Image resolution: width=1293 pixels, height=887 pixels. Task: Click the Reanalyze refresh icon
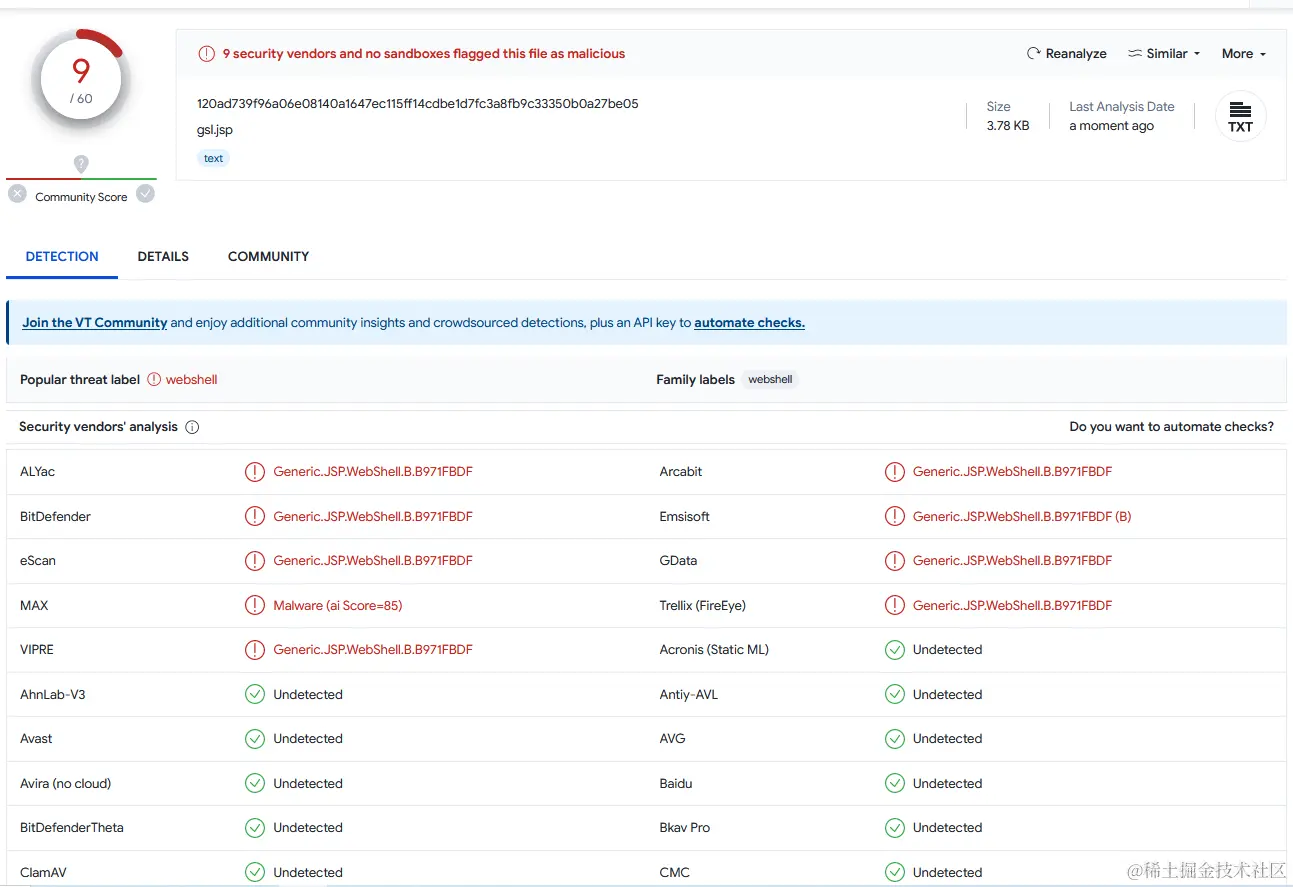point(1034,54)
